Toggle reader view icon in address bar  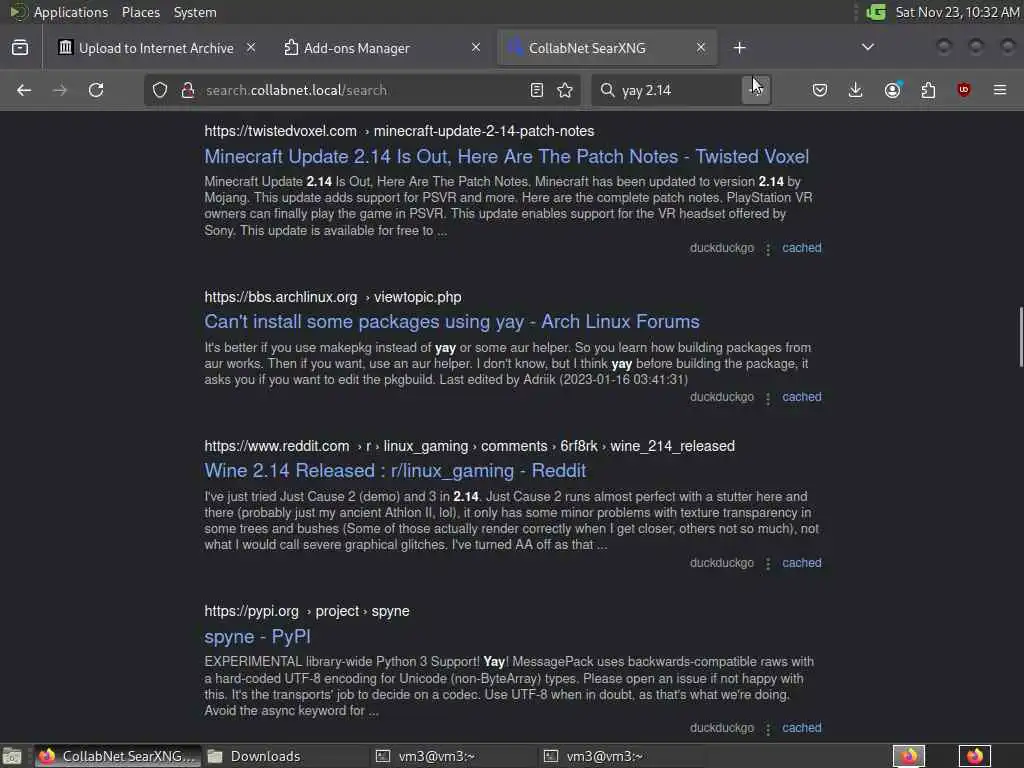point(537,90)
